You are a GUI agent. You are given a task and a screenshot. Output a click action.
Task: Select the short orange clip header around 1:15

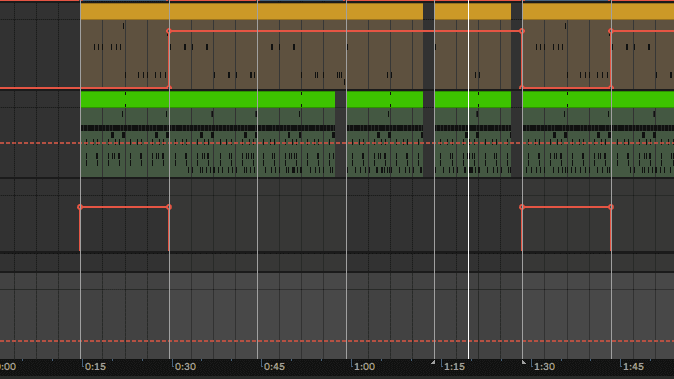[473, 12]
